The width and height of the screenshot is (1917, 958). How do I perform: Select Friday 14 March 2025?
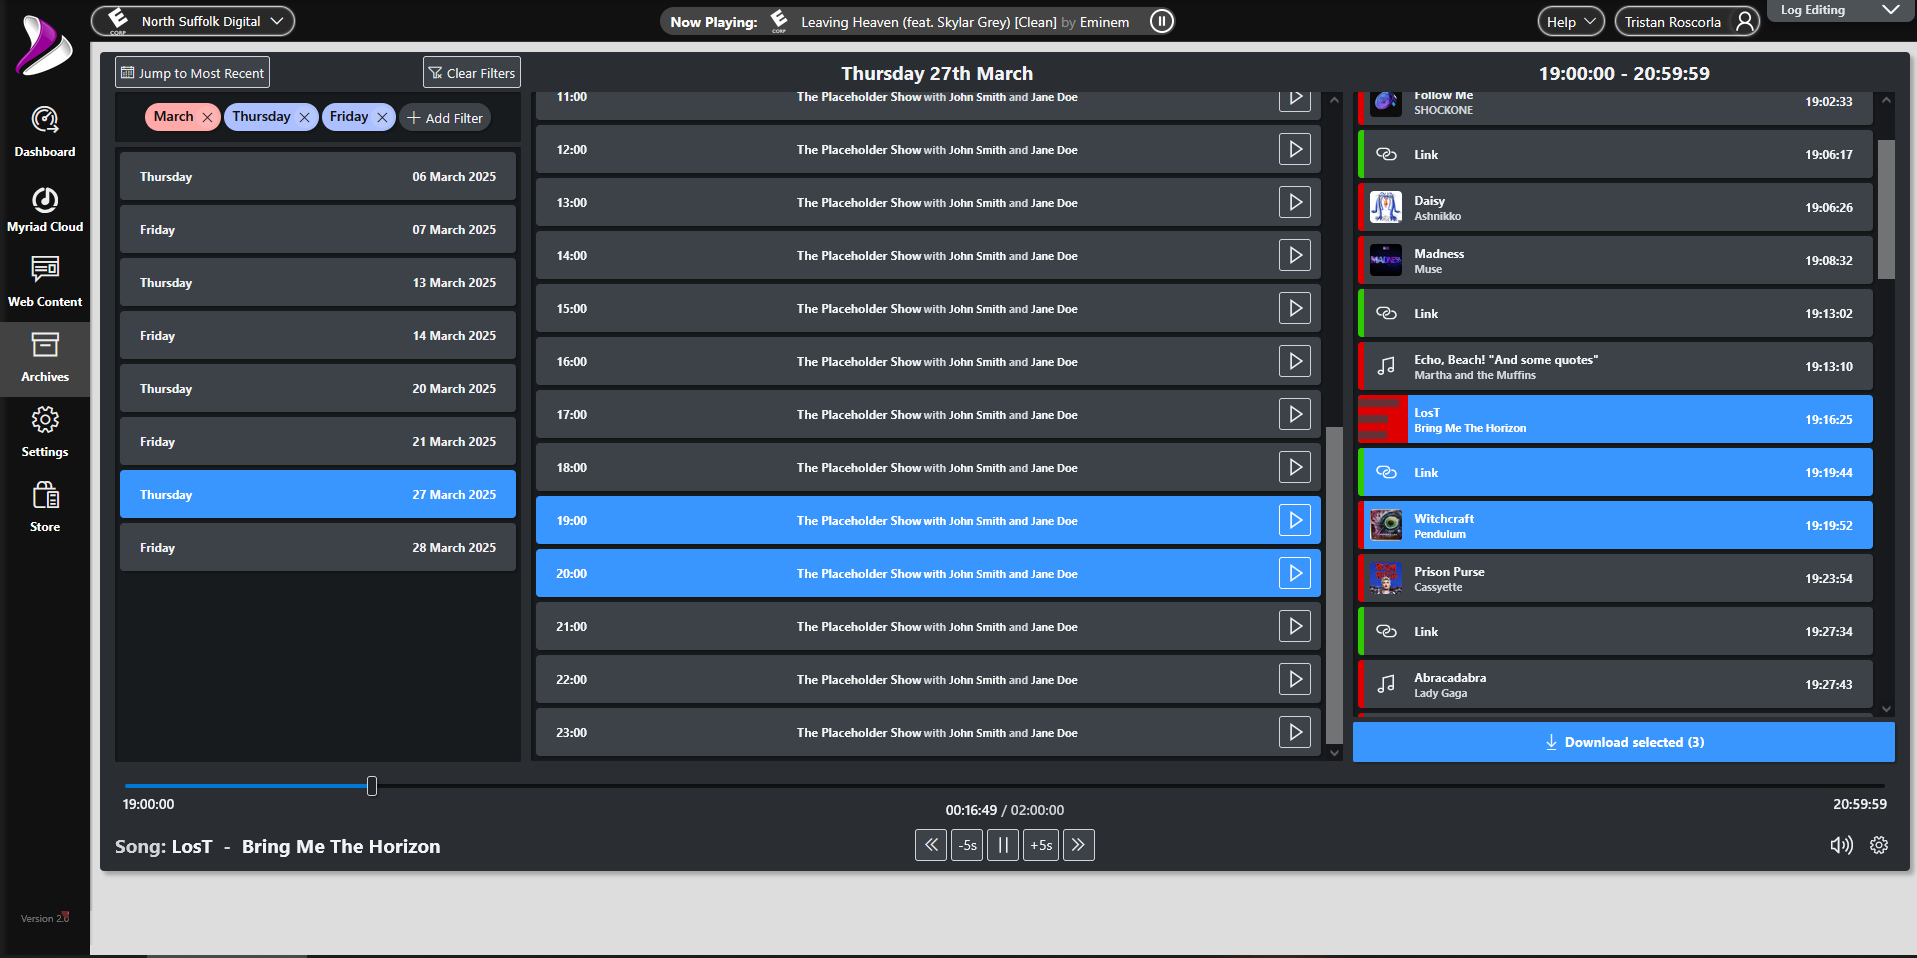click(318, 335)
